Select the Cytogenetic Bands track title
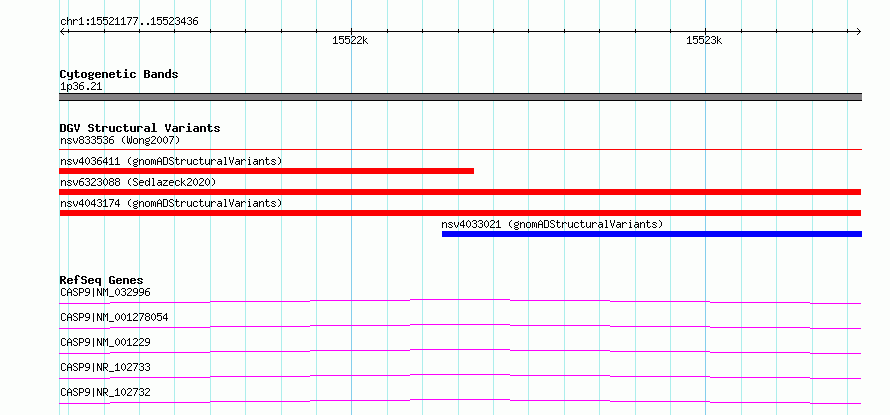890x415 pixels. point(119,74)
